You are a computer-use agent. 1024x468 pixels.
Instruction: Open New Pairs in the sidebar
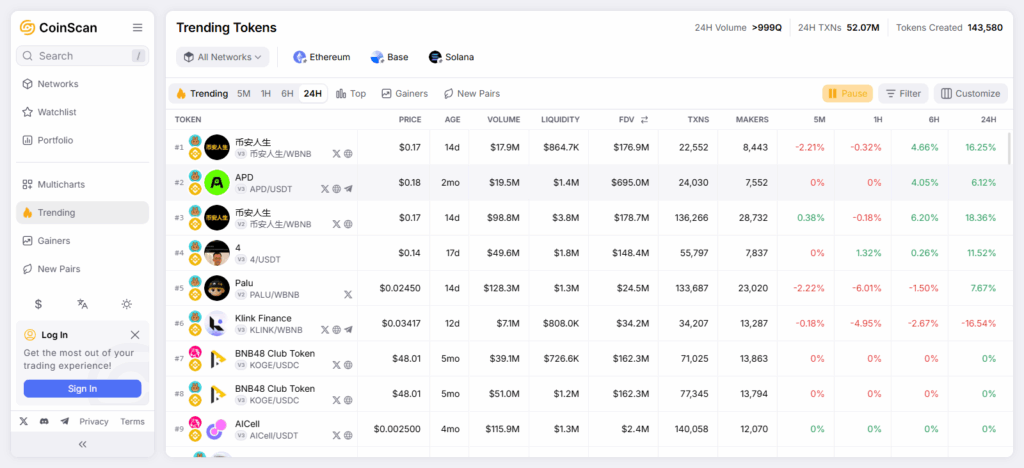(x=82, y=269)
